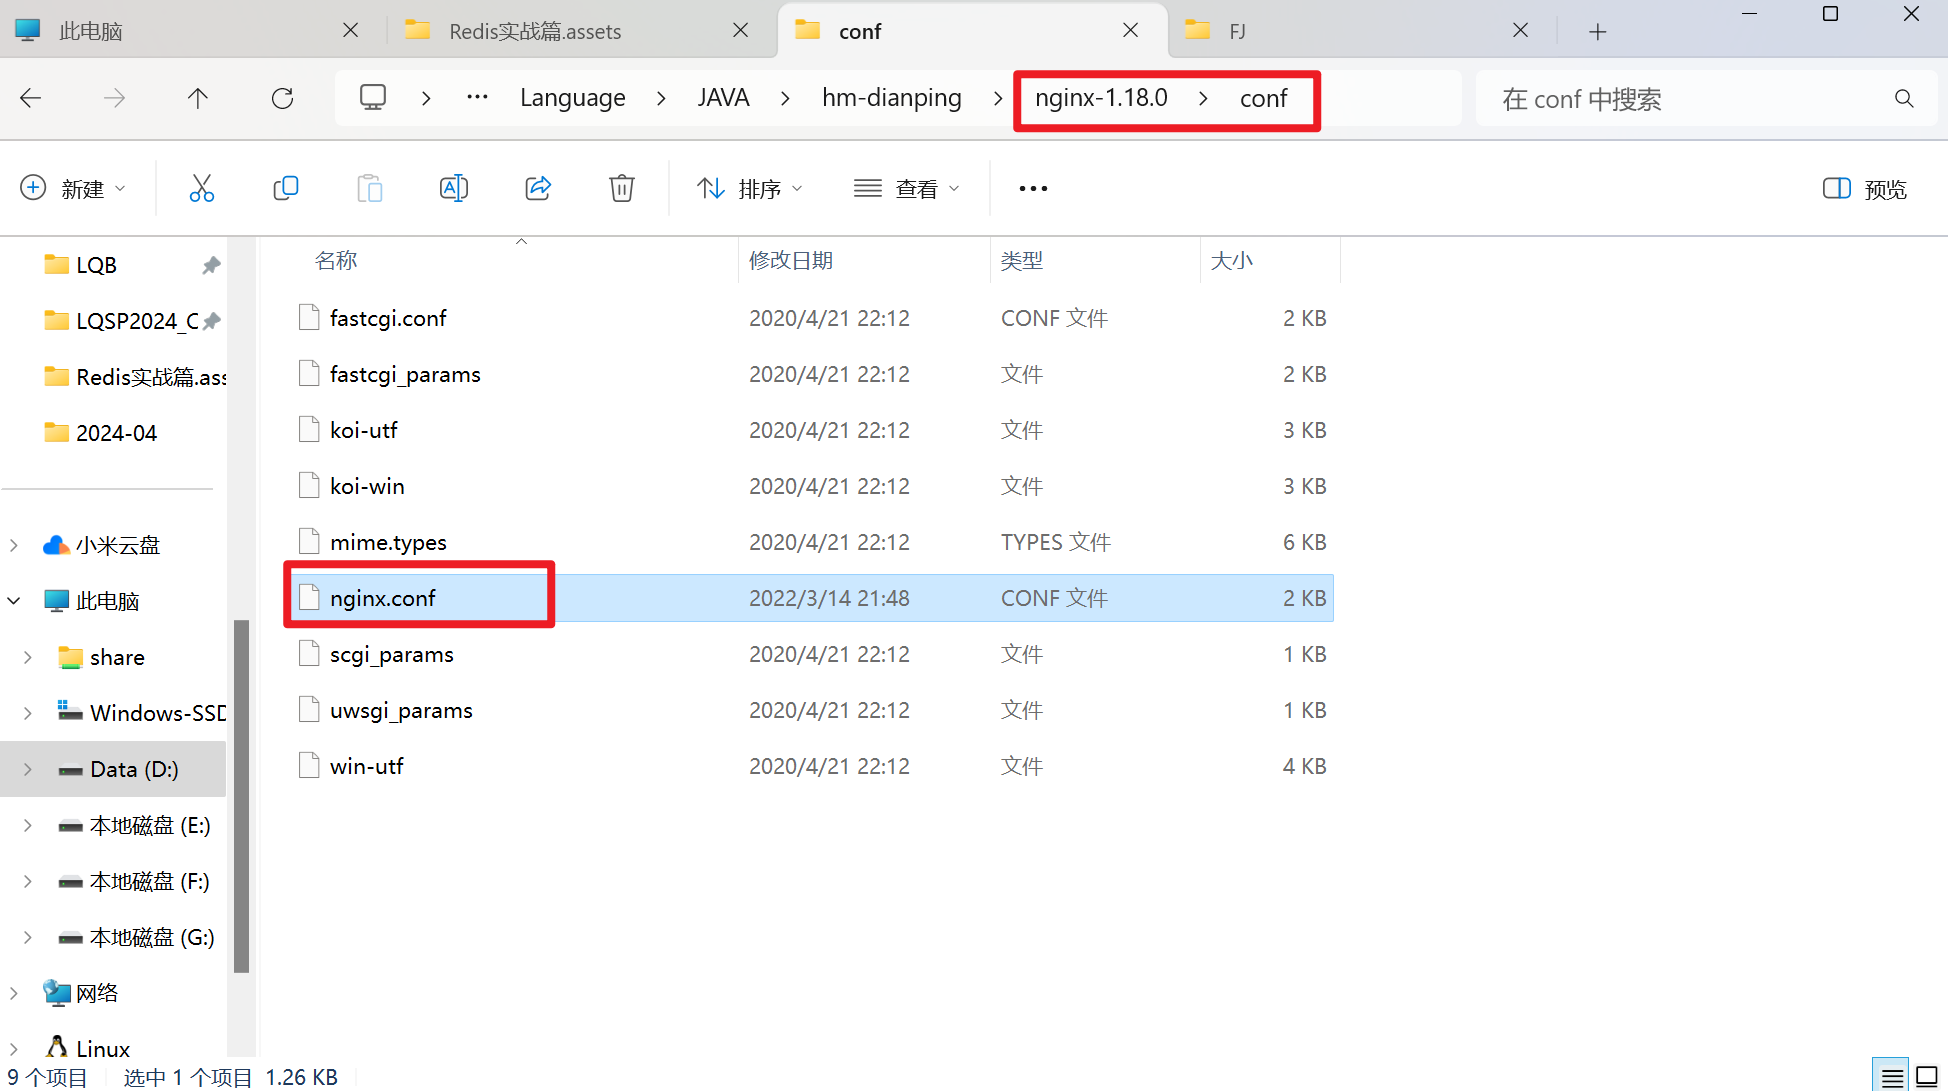Image resolution: width=1948 pixels, height=1091 pixels.
Task: Switch to details view in status bar
Action: click(1891, 1077)
